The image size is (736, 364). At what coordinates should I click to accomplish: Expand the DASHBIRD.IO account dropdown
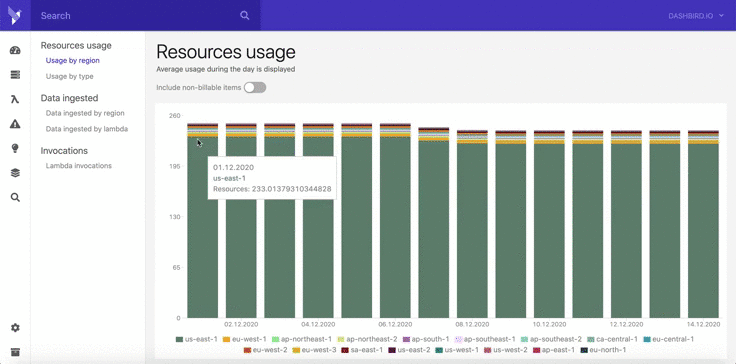(696, 15)
